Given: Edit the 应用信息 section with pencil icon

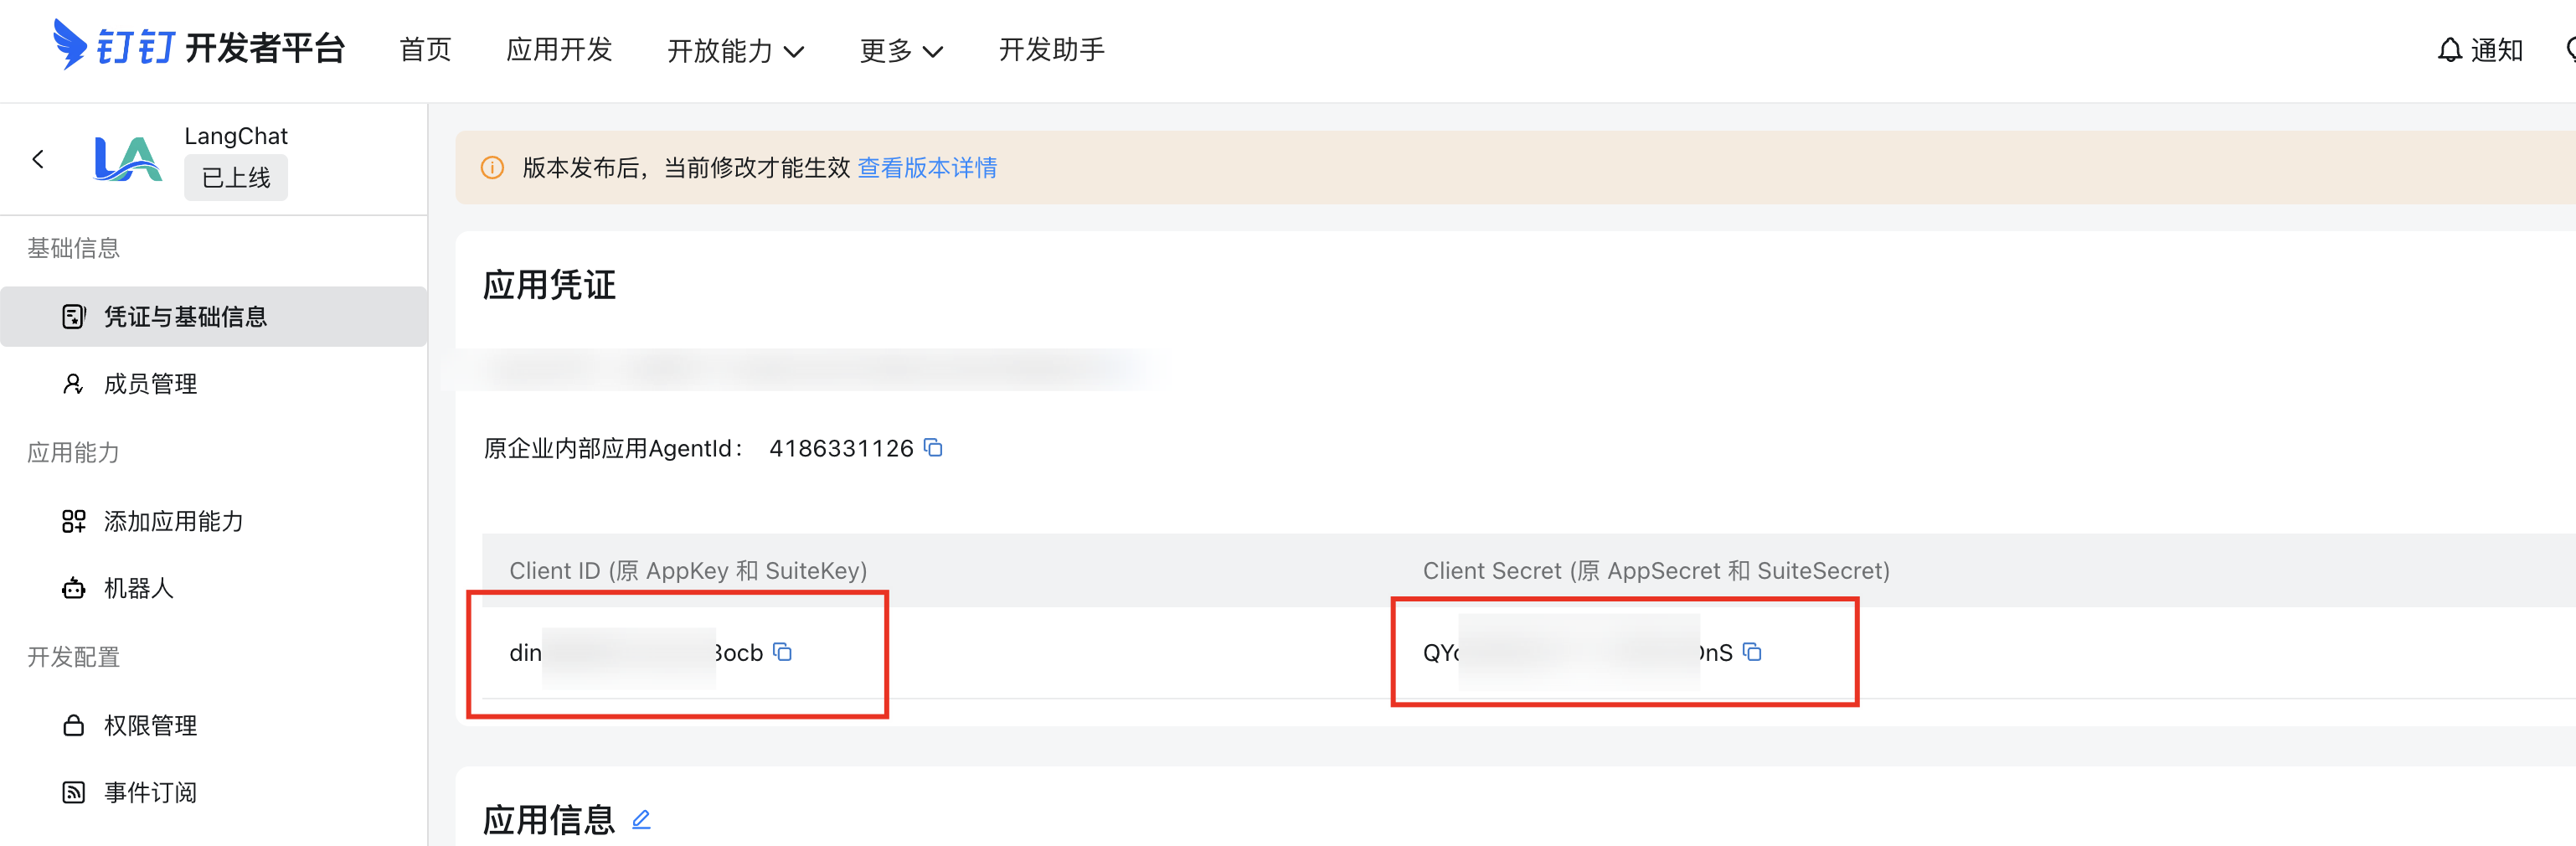Looking at the screenshot, I should (641, 819).
